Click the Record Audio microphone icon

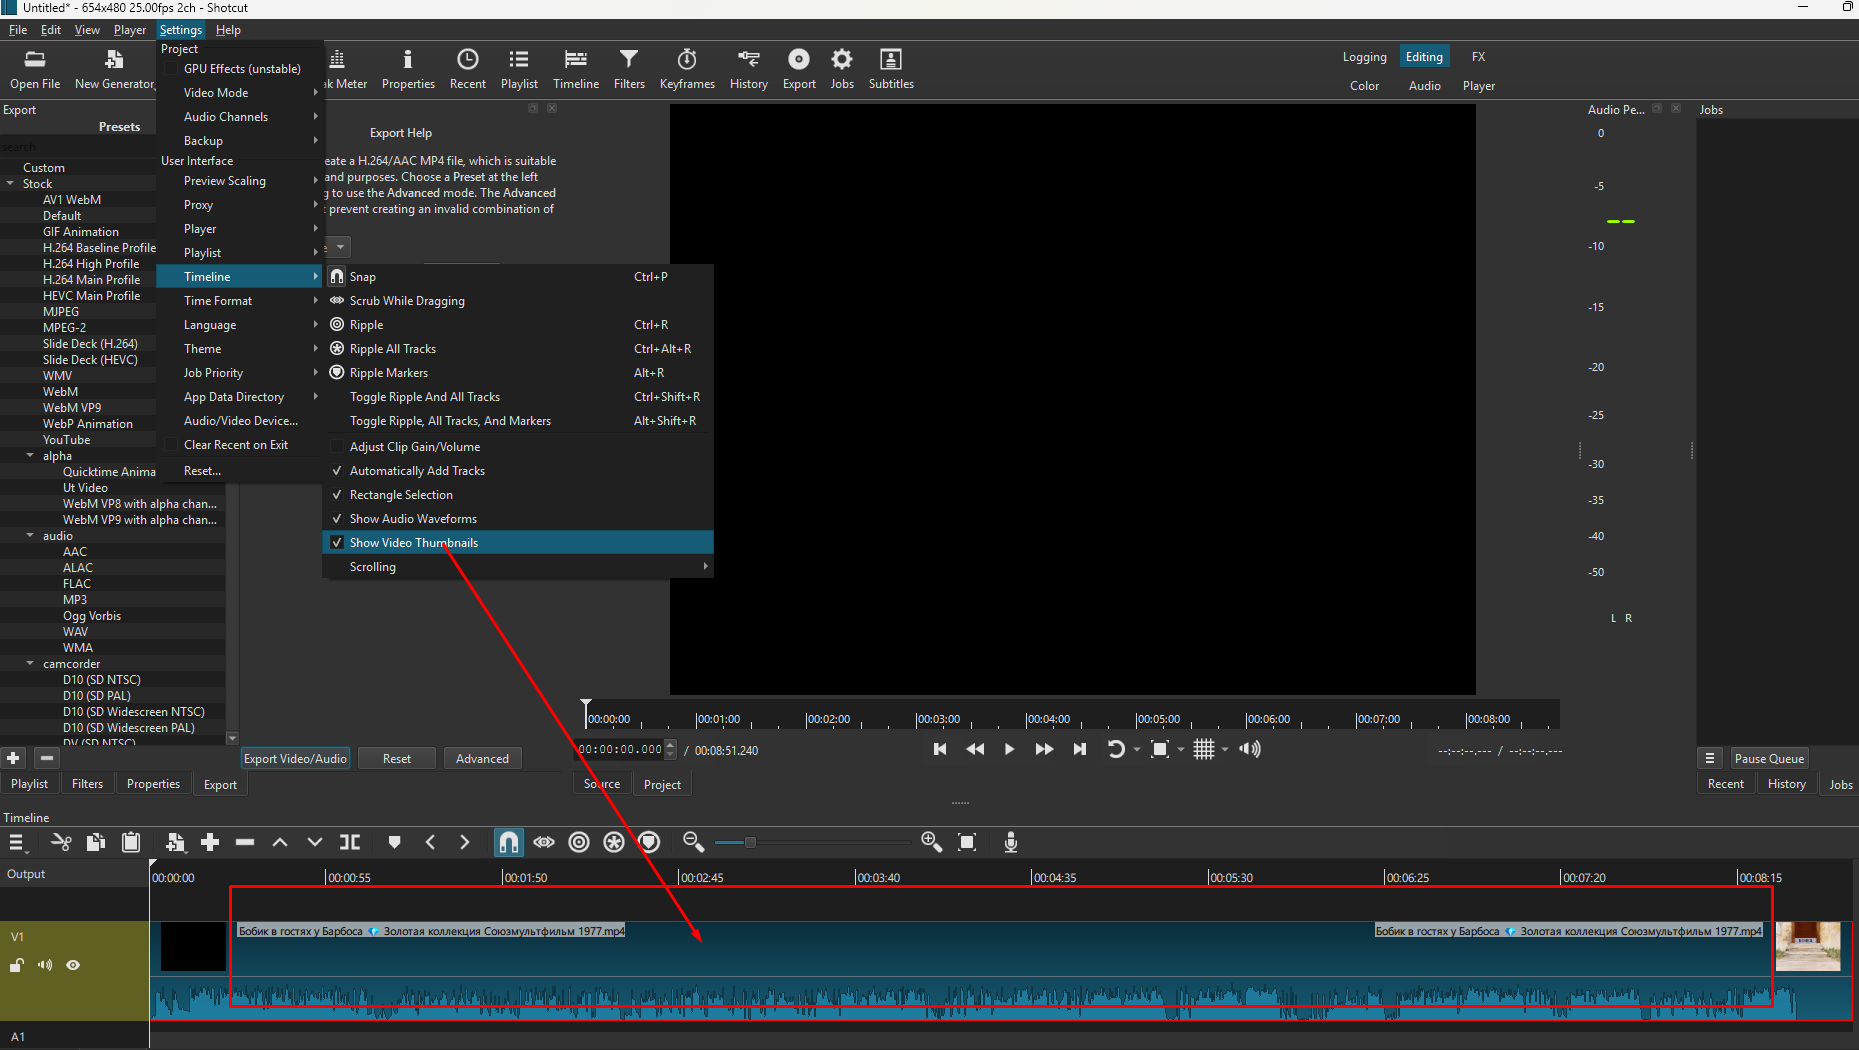coord(1010,842)
